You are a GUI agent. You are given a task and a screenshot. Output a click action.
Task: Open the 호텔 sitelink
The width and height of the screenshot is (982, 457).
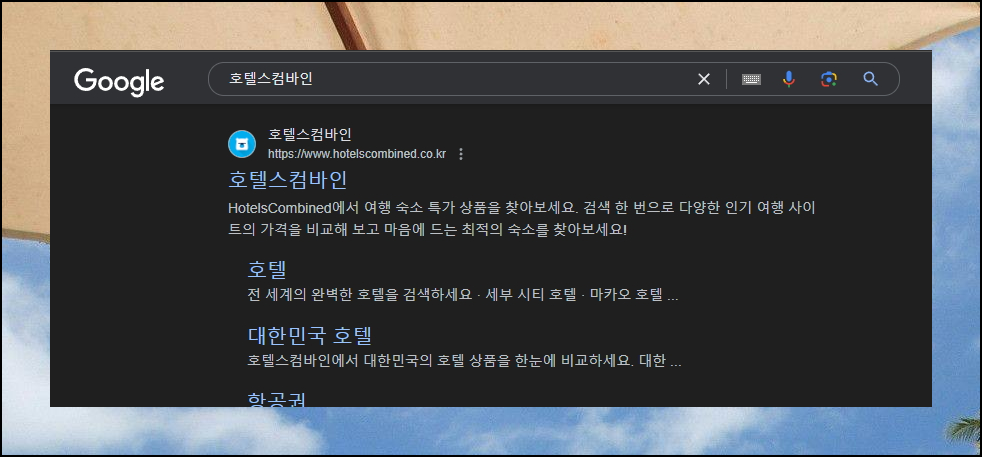coord(267,269)
